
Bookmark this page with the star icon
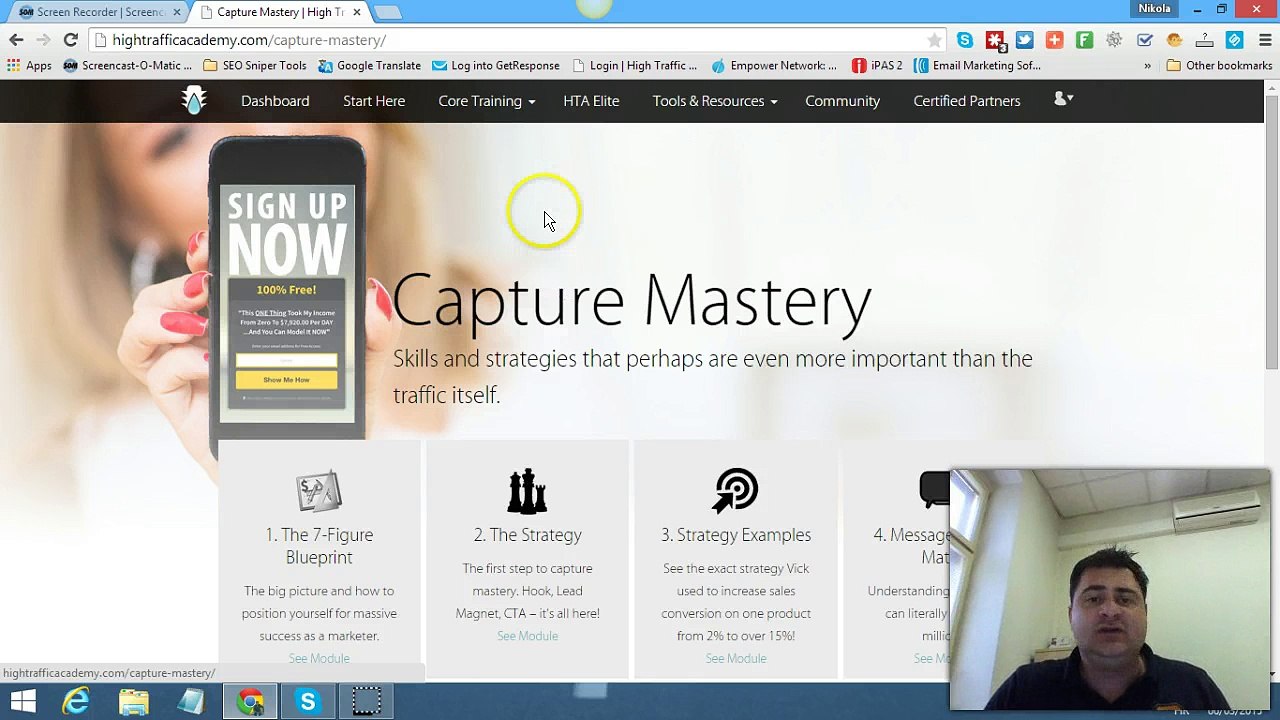click(x=934, y=40)
